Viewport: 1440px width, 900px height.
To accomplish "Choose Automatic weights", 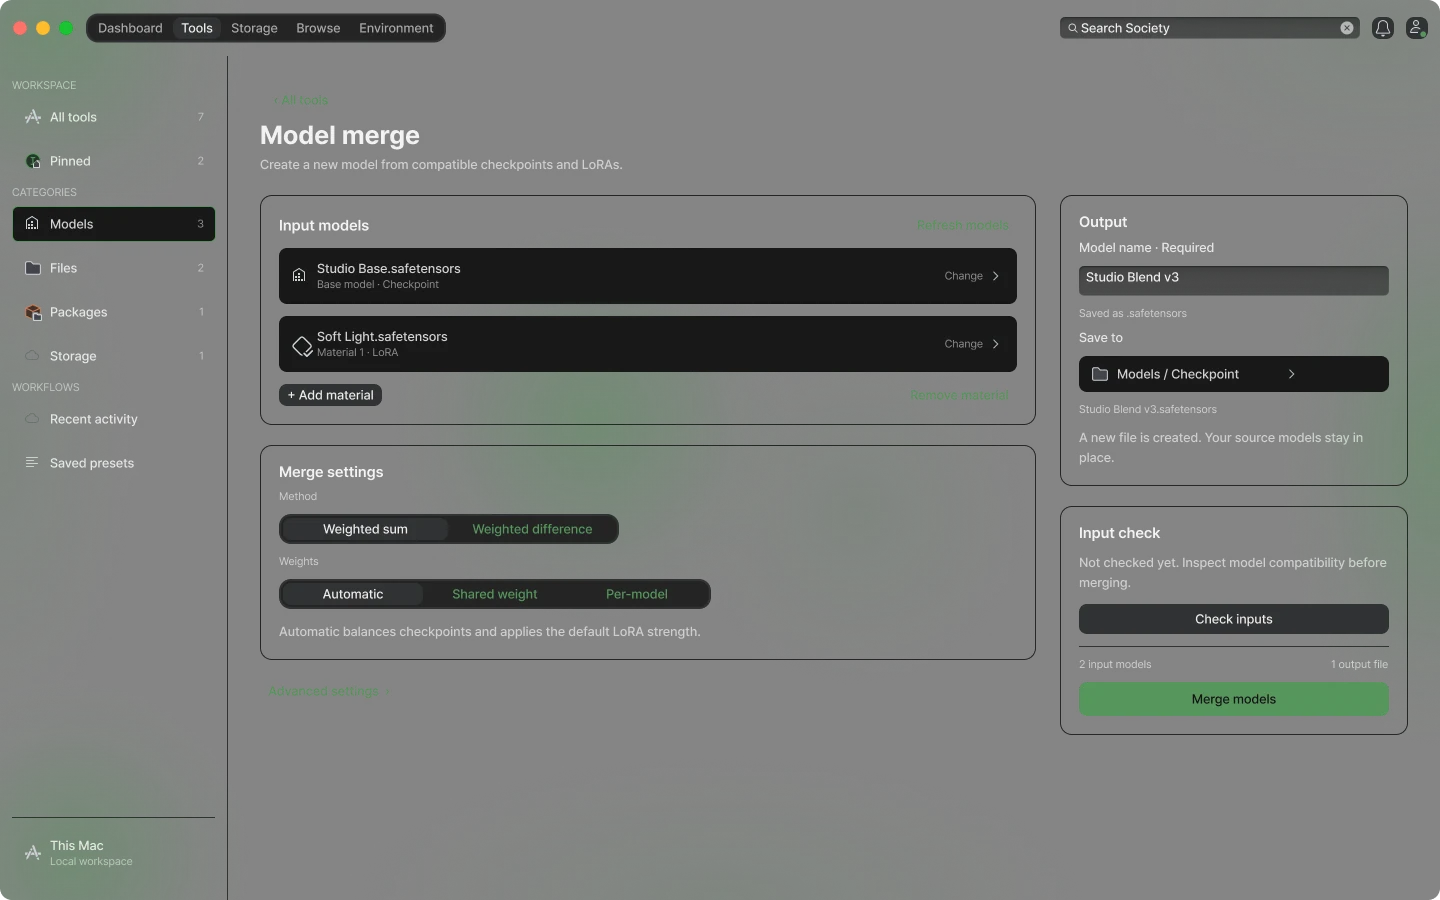I will click(353, 594).
